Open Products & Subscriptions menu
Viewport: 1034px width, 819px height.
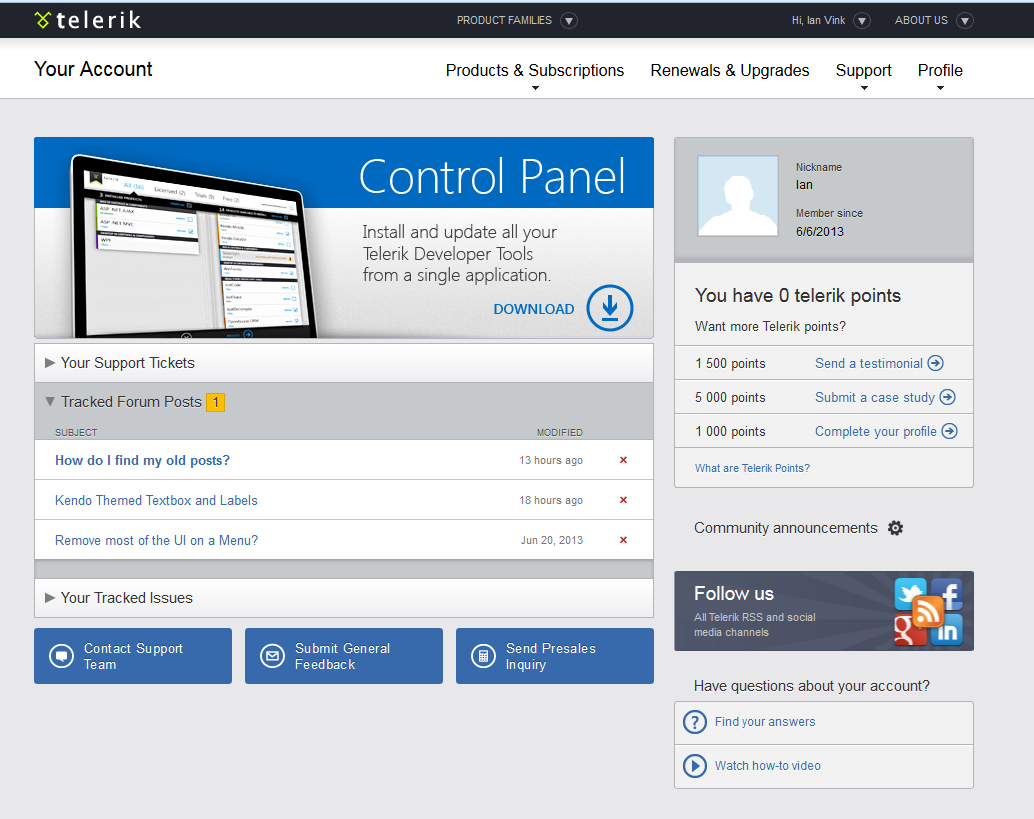tap(534, 71)
